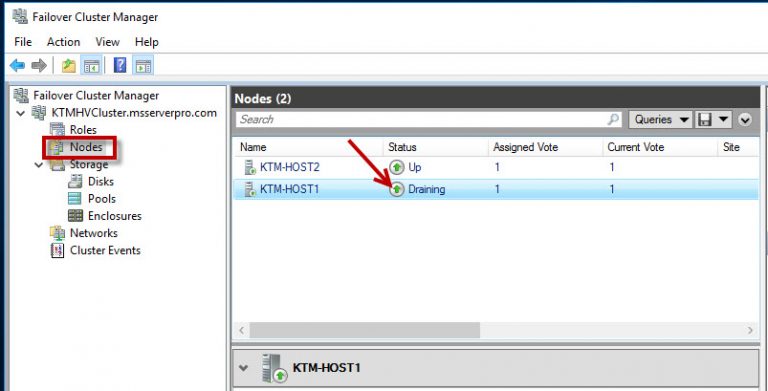
Task: Click KTM-HOST1 Current Vote value 1
Action: click(x=611, y=189)
